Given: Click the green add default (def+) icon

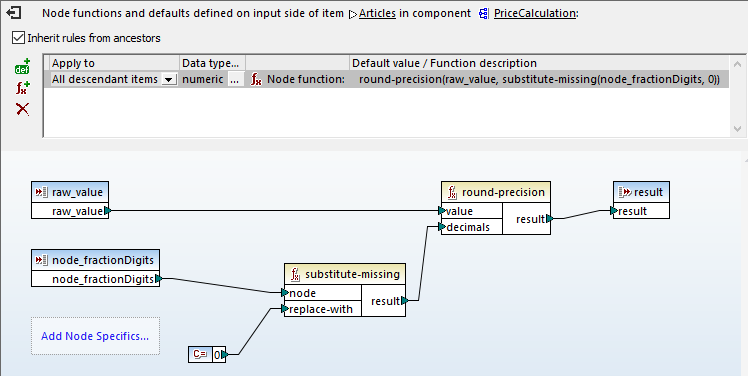Looking at the screenshot, I should click(x=22, y=67).
